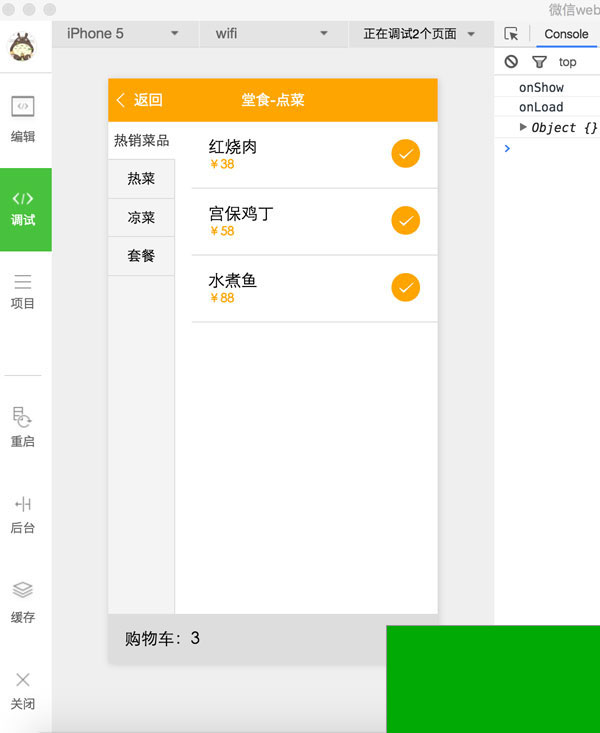Clear console with the block icon
The image size is (600, 733).
[x=511, y=62]
